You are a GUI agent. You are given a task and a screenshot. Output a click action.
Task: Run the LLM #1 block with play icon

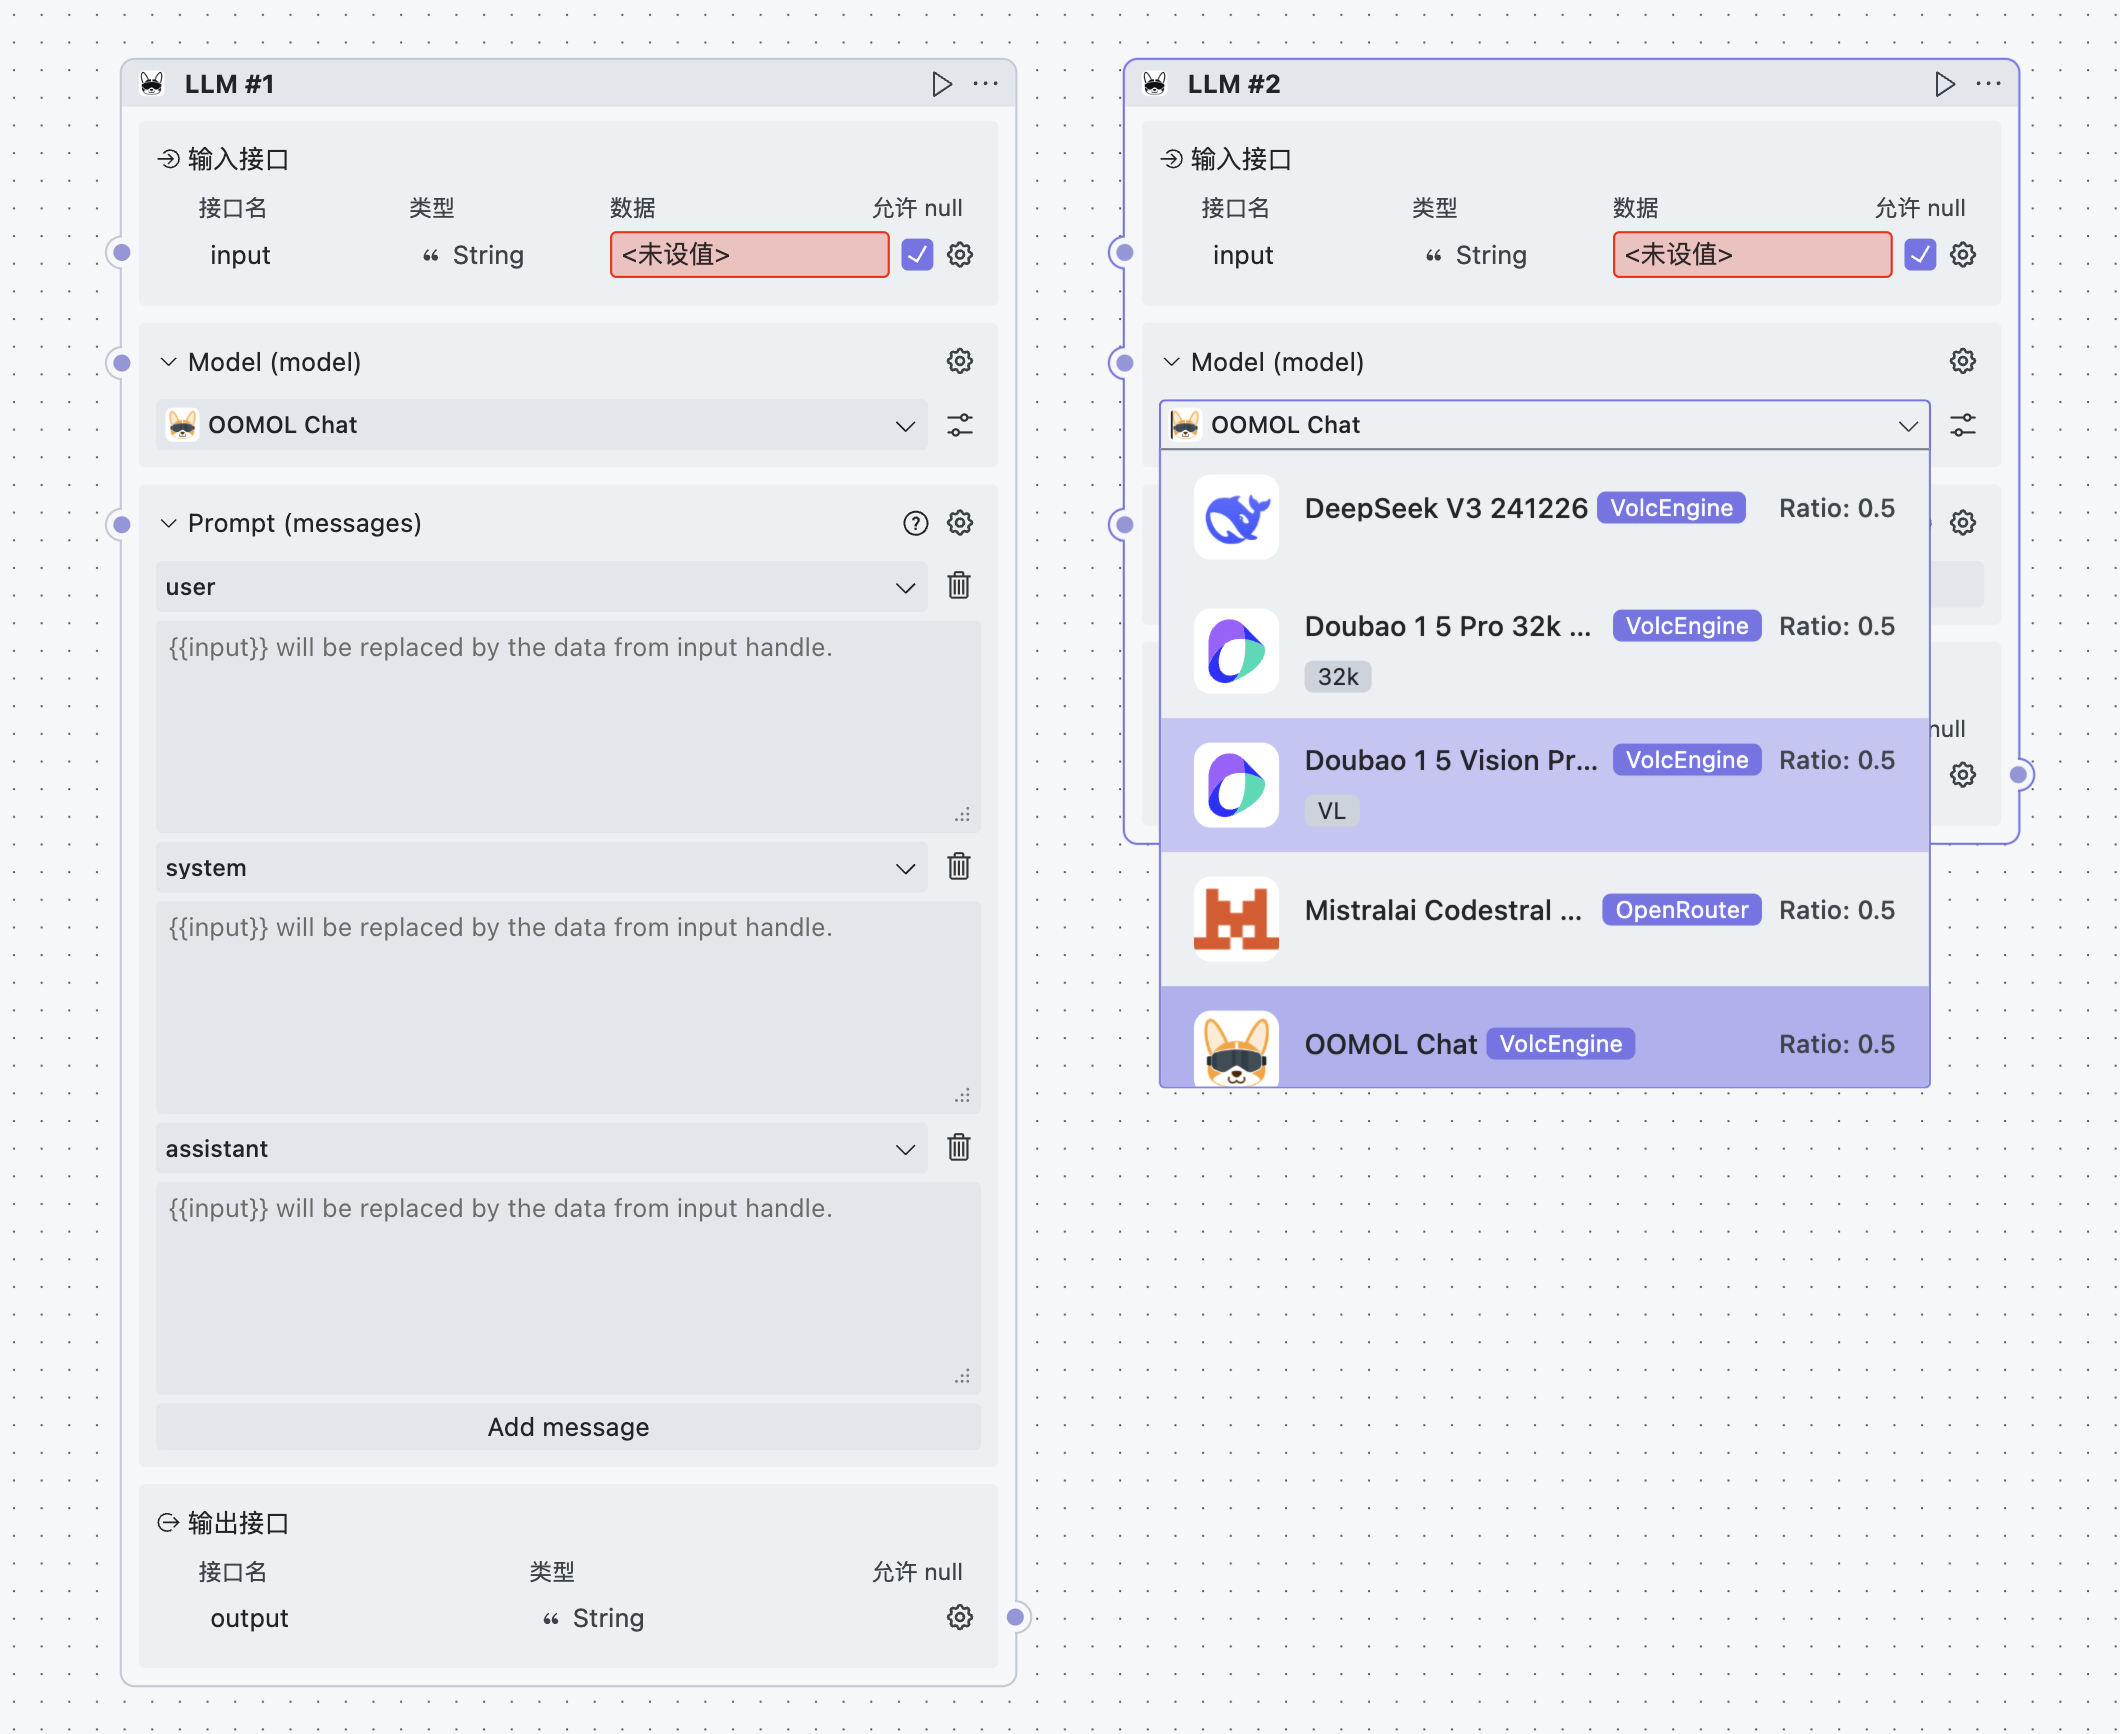point(941,84)
